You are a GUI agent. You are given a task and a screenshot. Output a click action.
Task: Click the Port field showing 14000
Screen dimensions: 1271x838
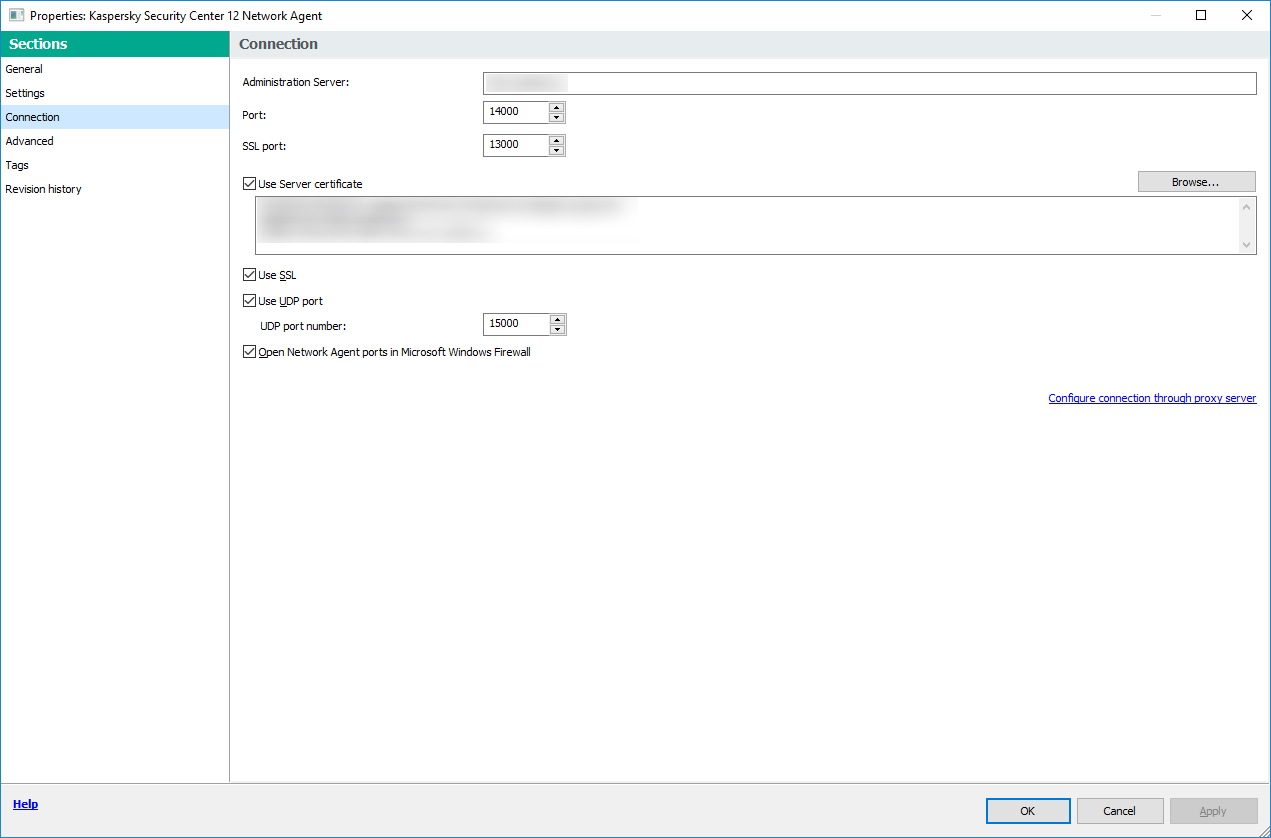(516, 112)
